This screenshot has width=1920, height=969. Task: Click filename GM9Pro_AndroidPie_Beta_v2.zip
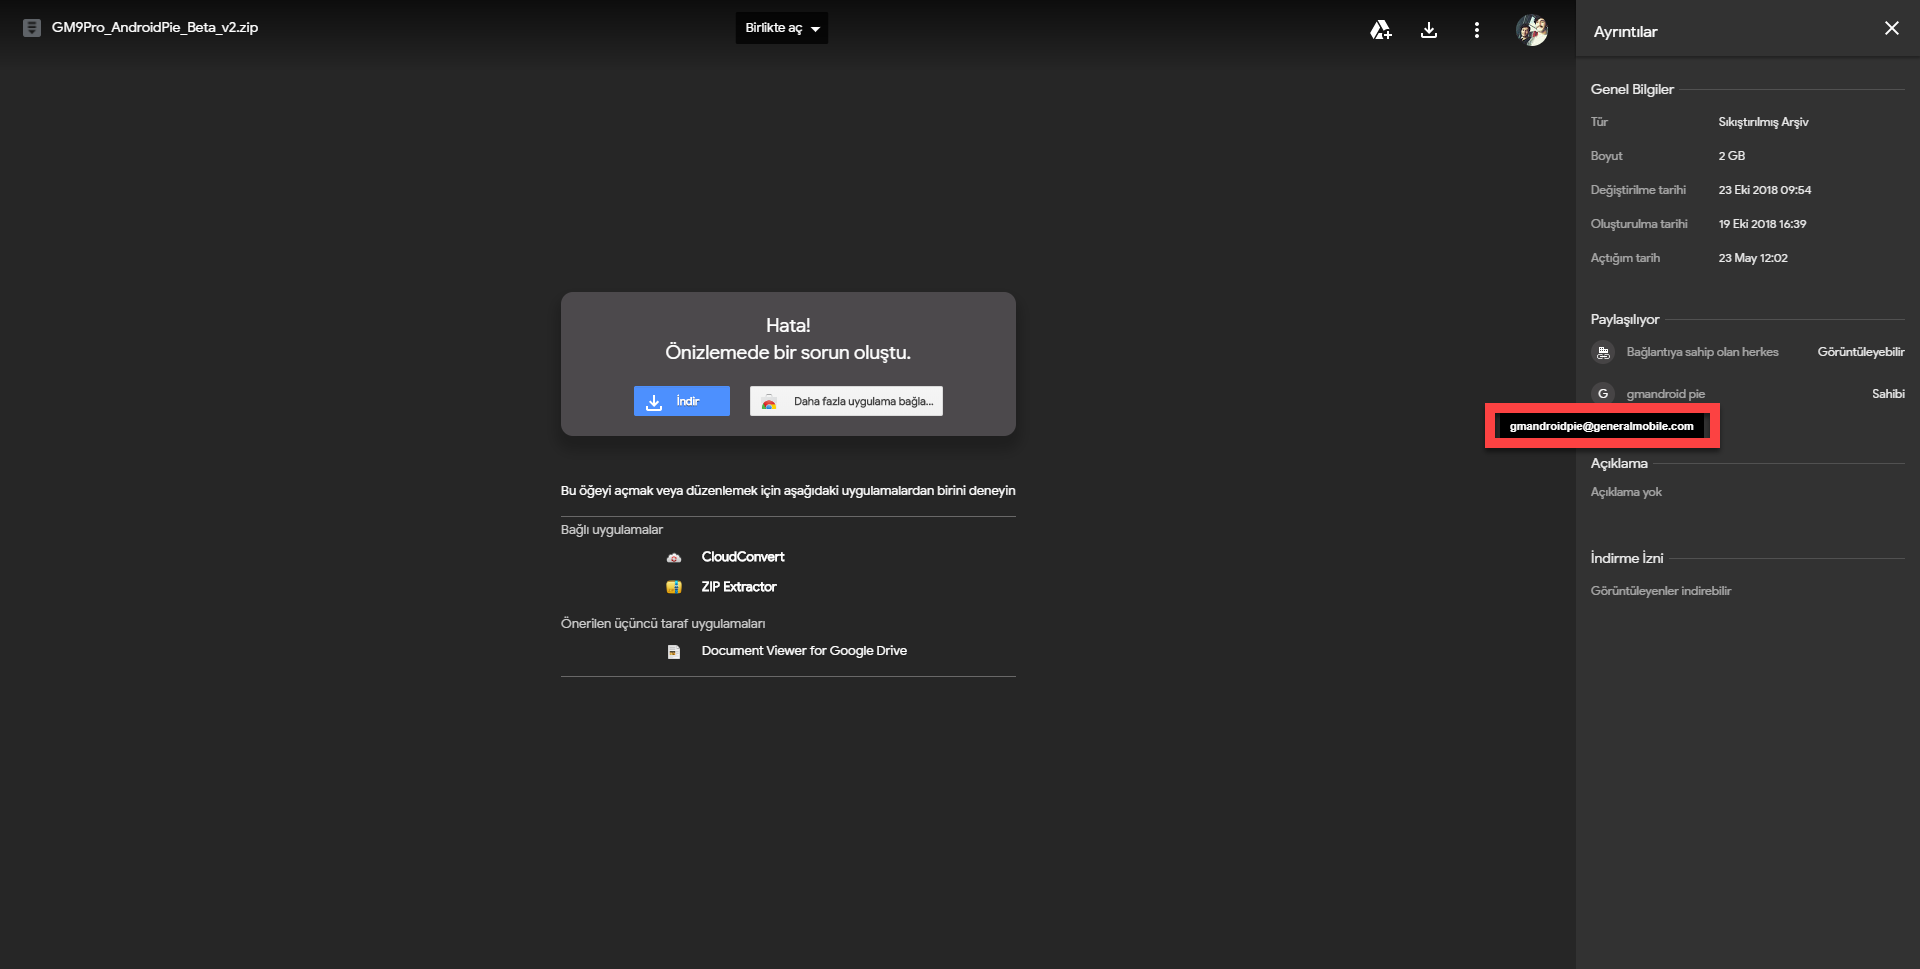coord(155,28)
